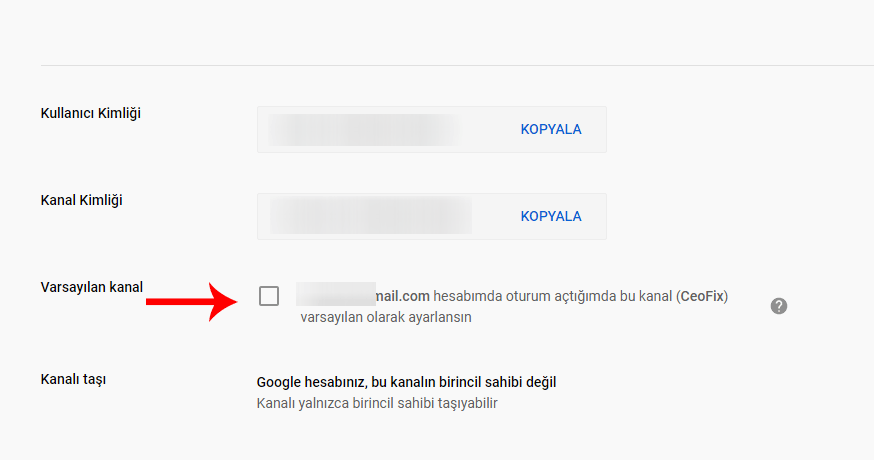
Task: Click 'Kanalı yalnızca birincil sahibi taşıyabilir' text
Action: click(377, 403)
